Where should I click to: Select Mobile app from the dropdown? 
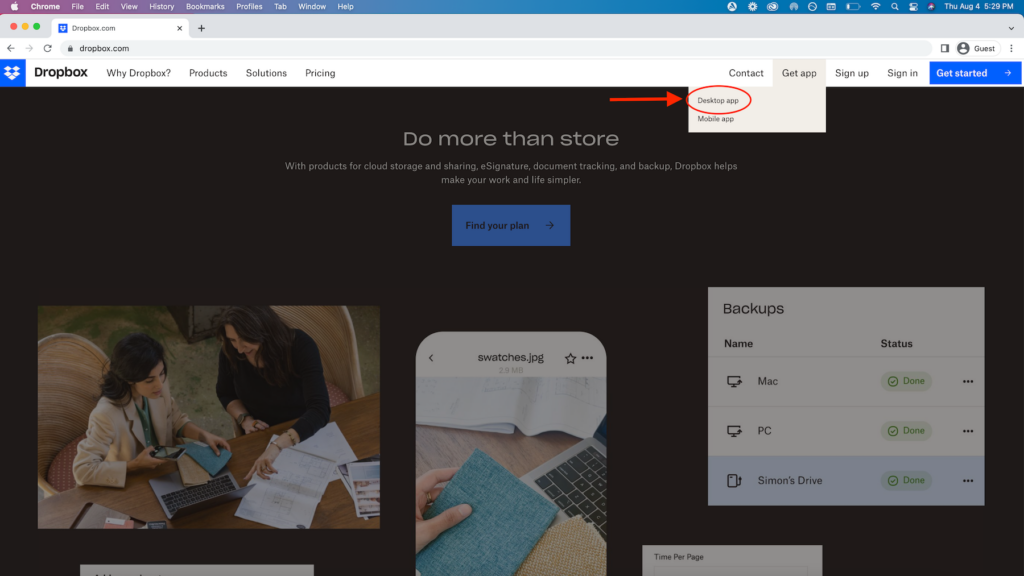tap(716, 119)
